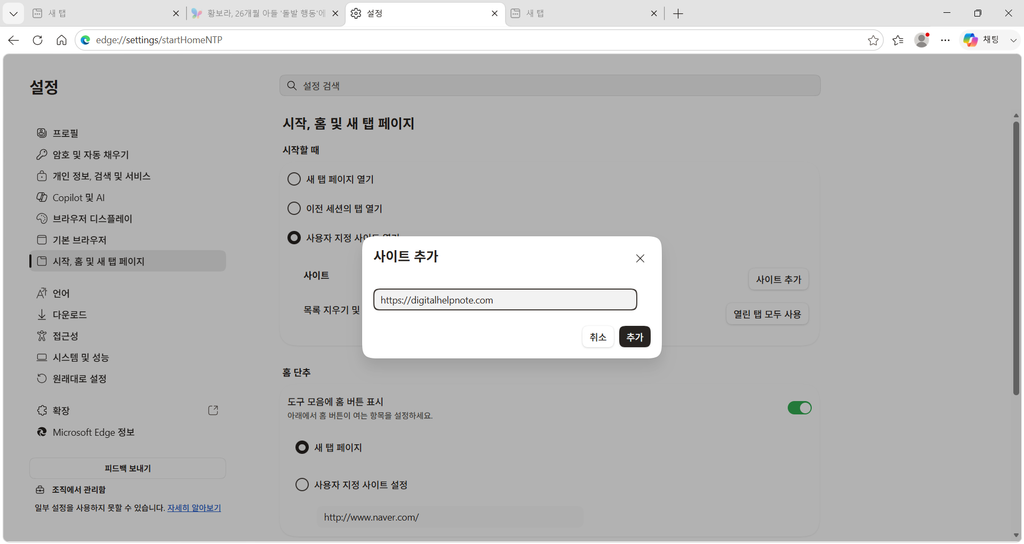This screenshot has height=544, width=1024.
Task: Close the 사이트 추가 dialog with X
Action: pyautogui.click(x=640, y=259)
